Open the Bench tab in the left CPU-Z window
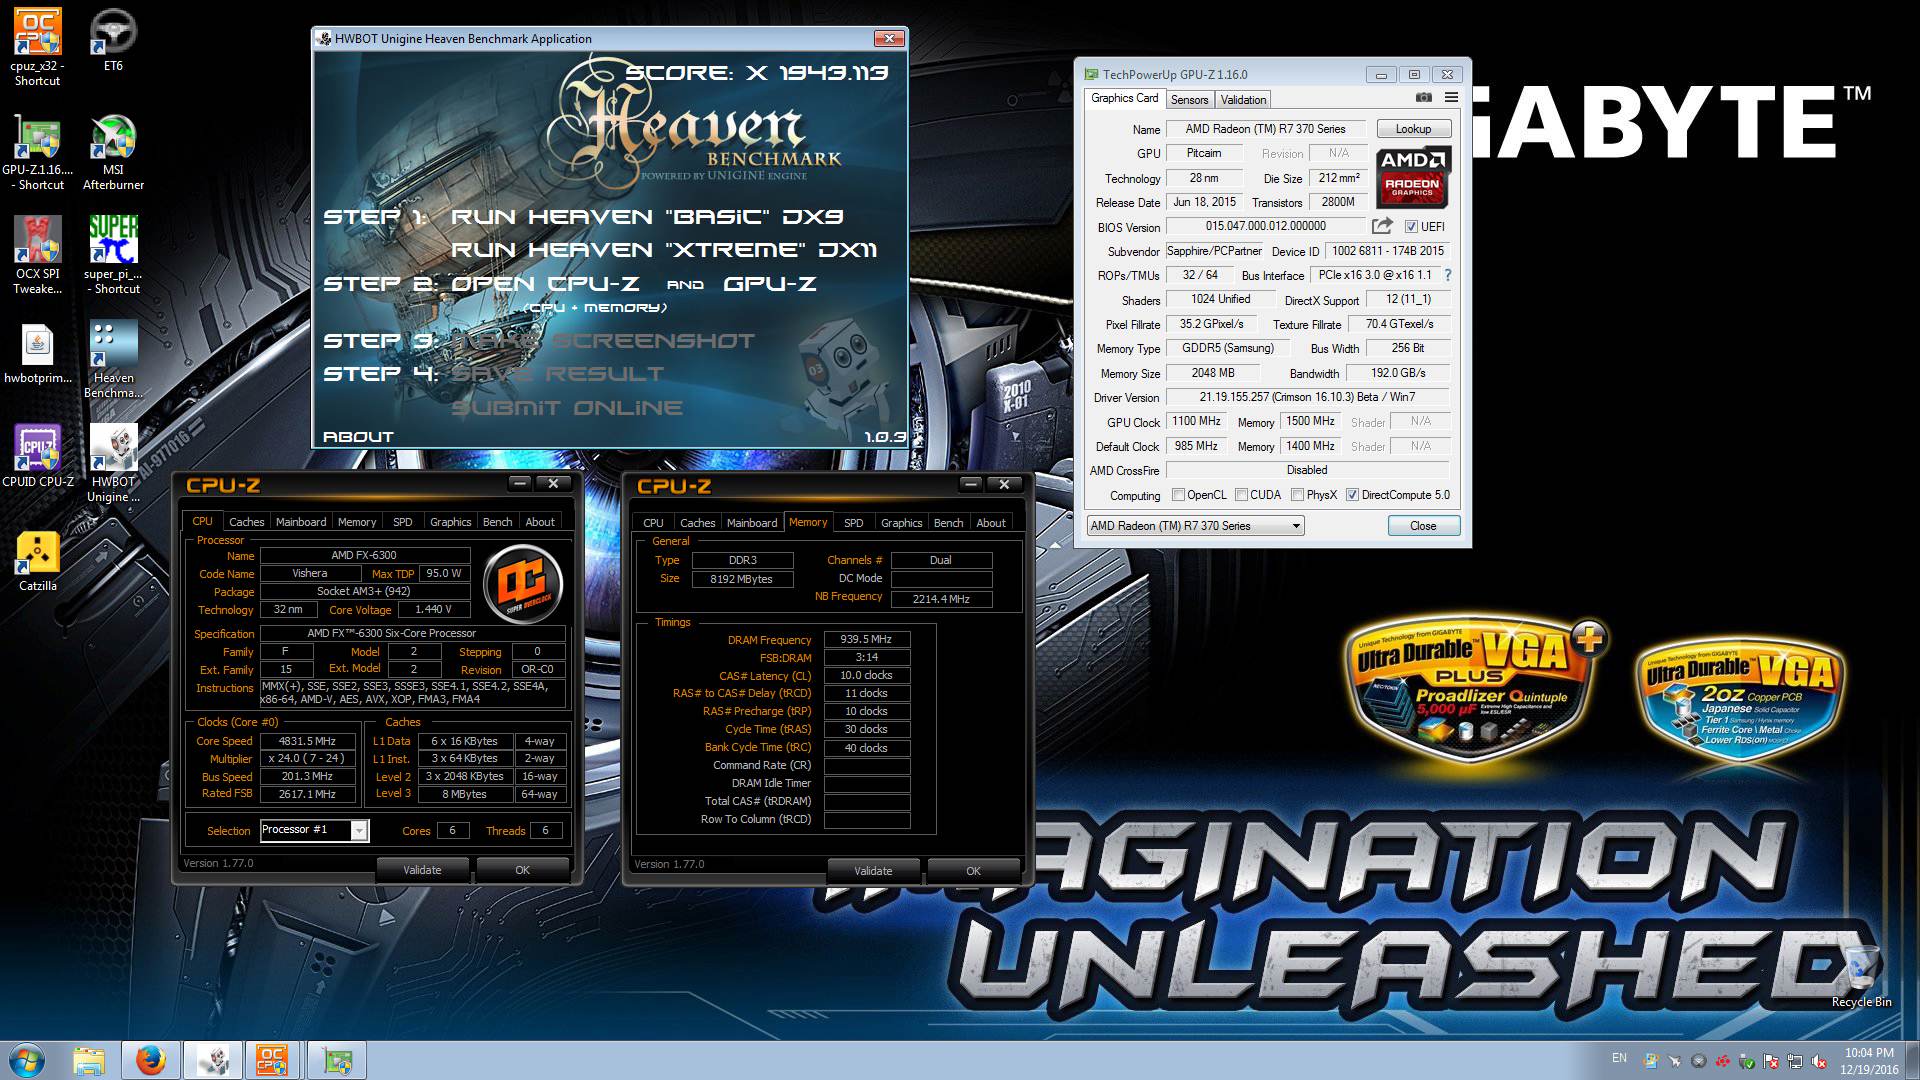Viewport: 1920px width, 1080px height. 497,522
